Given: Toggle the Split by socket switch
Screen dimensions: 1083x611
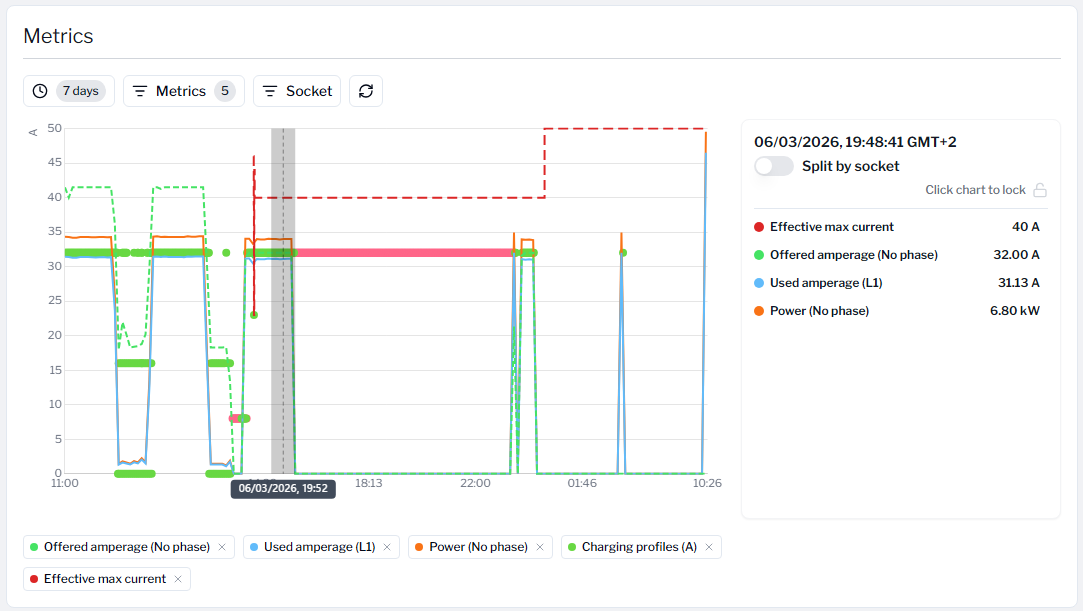Looking at the screenshot, I should (x=774, y=166).
